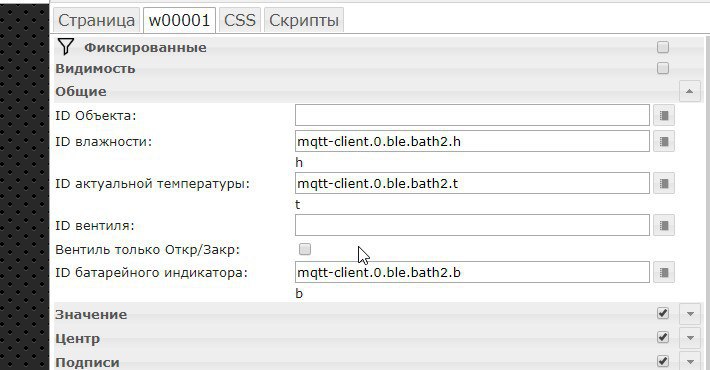Click the ID Объекта input field
Image resolution: width=710 pixels, height=370 pixels.
coord(472,115)
